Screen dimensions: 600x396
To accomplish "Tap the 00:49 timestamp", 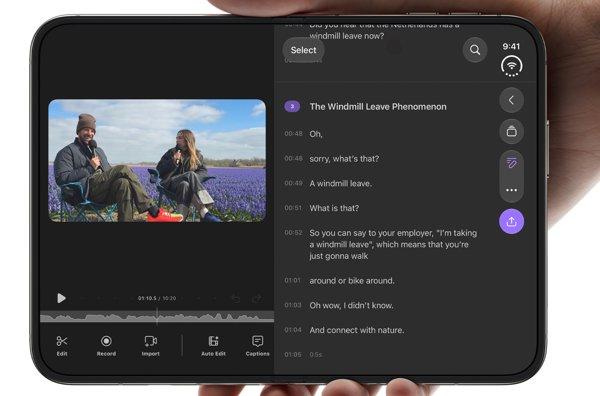I will [293, 183].
